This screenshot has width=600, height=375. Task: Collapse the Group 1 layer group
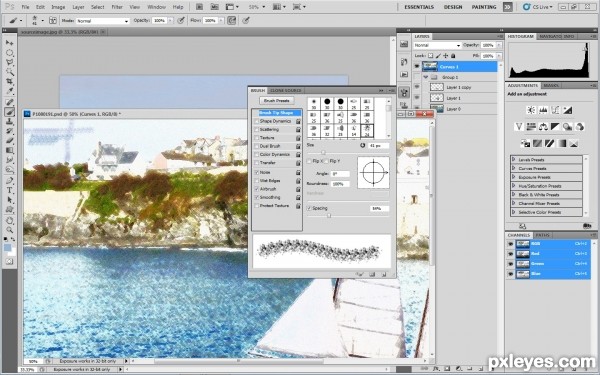tap(426, 77)
